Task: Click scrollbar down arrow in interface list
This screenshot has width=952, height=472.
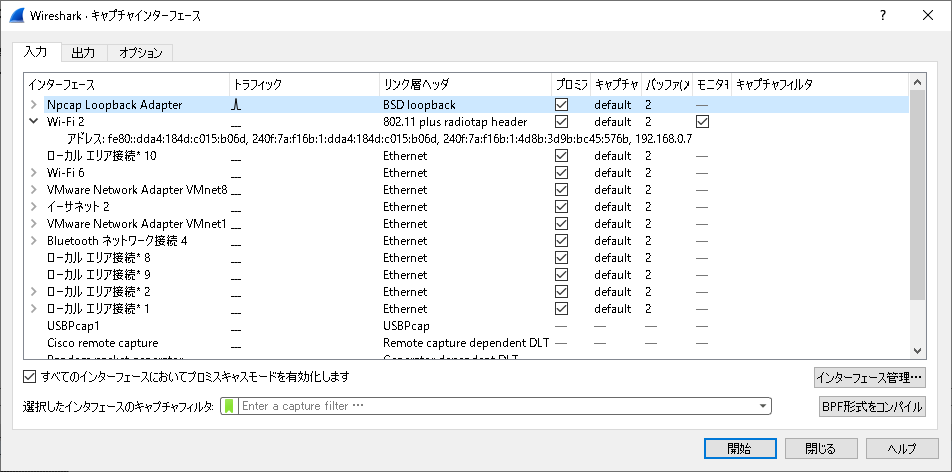Action: coord(917,351)
